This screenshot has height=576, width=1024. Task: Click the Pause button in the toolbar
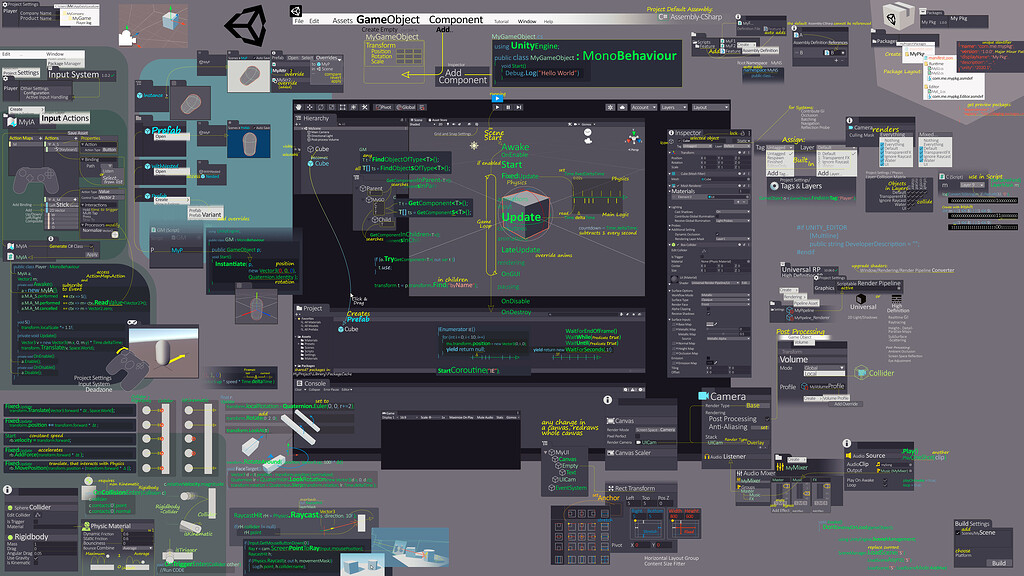point(508,107)
